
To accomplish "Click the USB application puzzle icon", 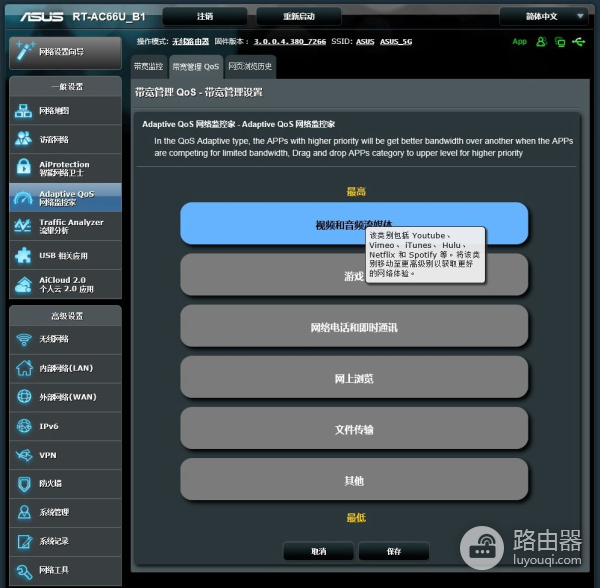I will tap(23, 255).
